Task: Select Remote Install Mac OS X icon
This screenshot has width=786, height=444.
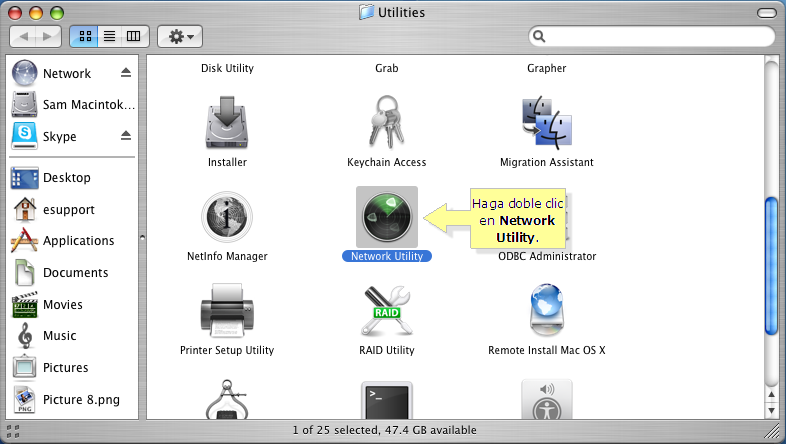Action: point(547,310)
